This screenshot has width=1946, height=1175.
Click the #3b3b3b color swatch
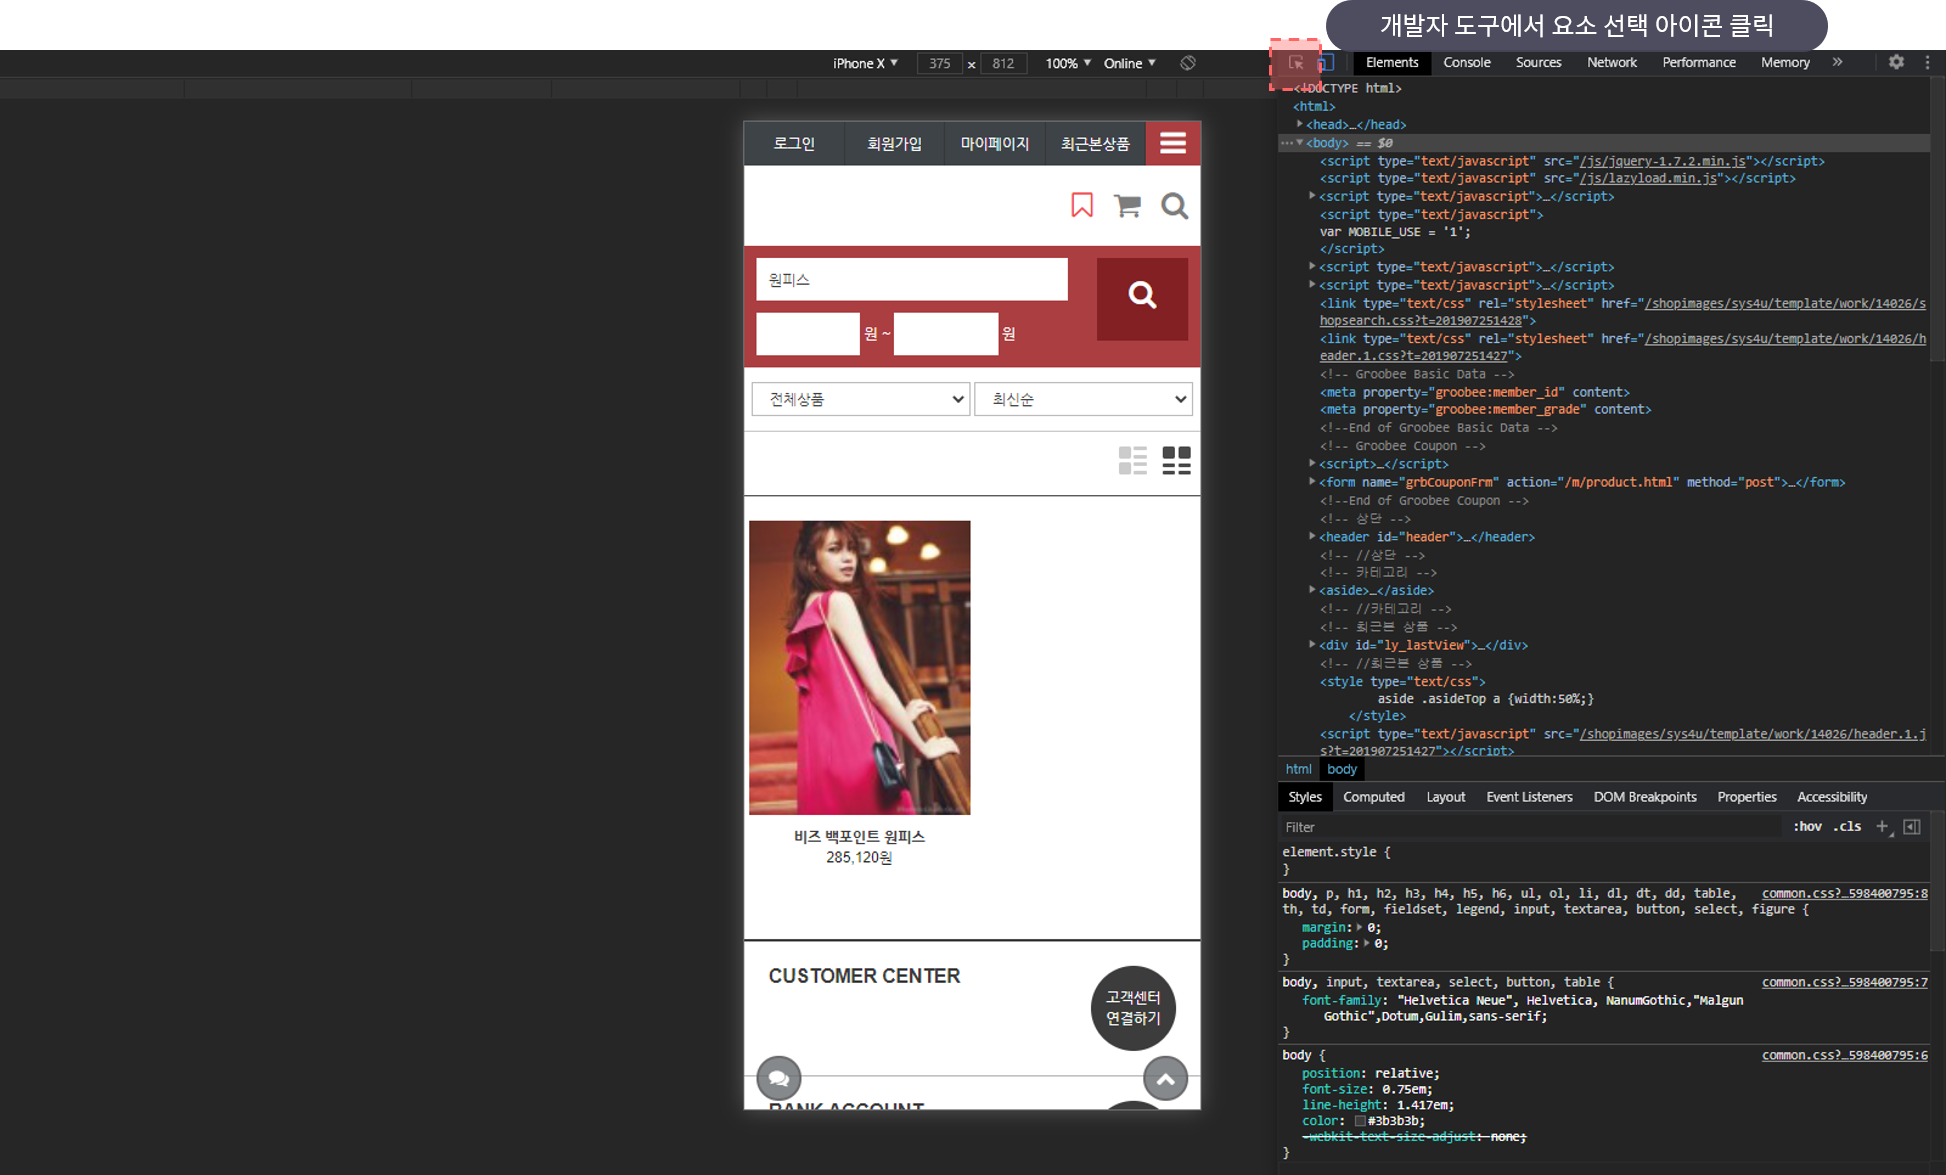coord(1360,1121)
